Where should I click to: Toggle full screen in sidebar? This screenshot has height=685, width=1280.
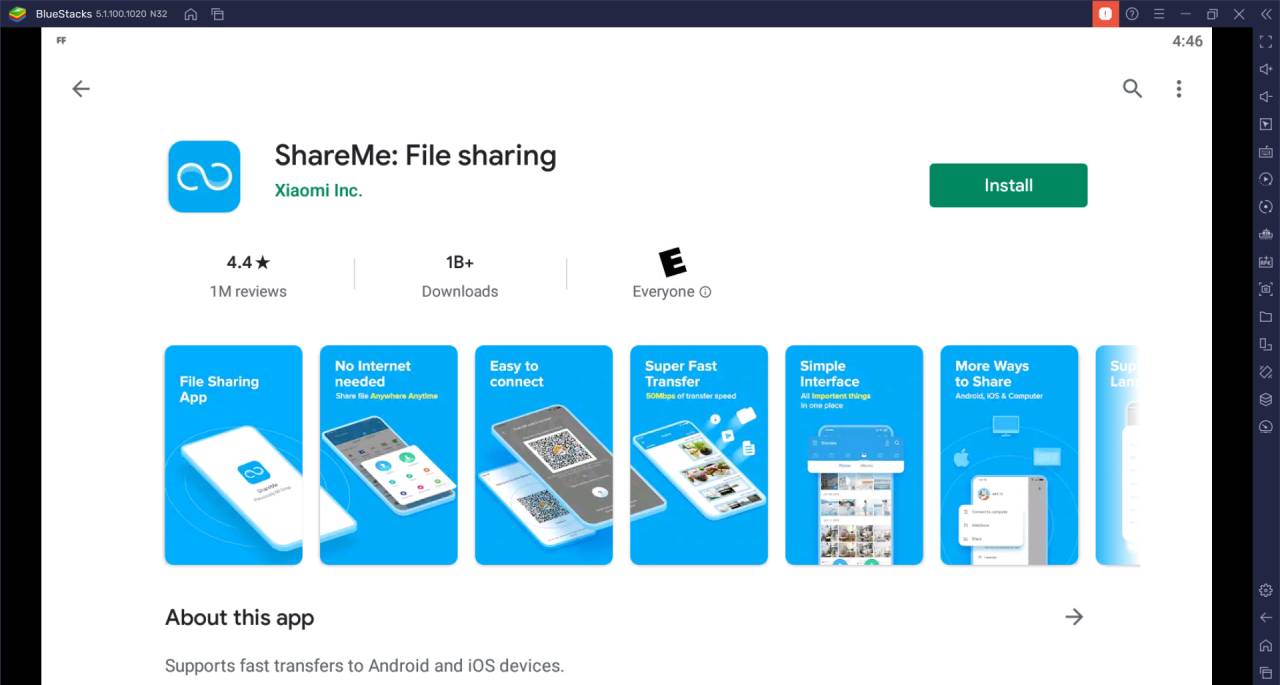[x=1266, y=42]
